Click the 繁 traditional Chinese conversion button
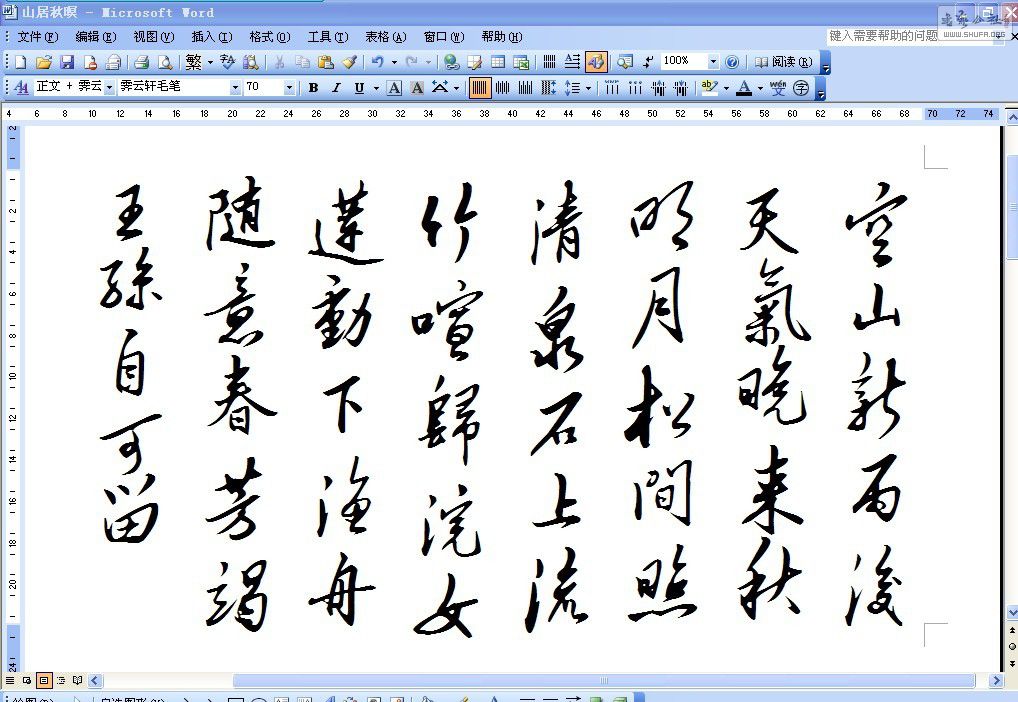Viewport: 1018px width, 702px height. pyautogui.click(x=194, y=62)
